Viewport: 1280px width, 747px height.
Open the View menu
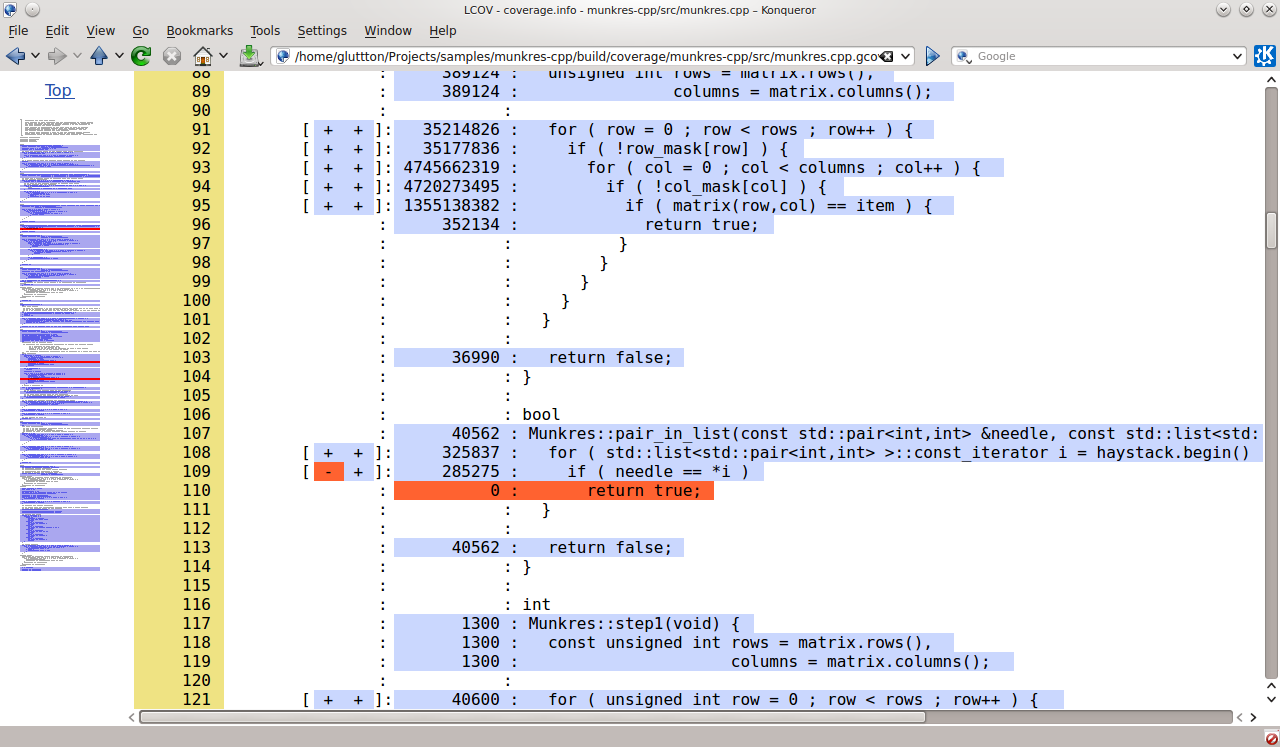100,31
